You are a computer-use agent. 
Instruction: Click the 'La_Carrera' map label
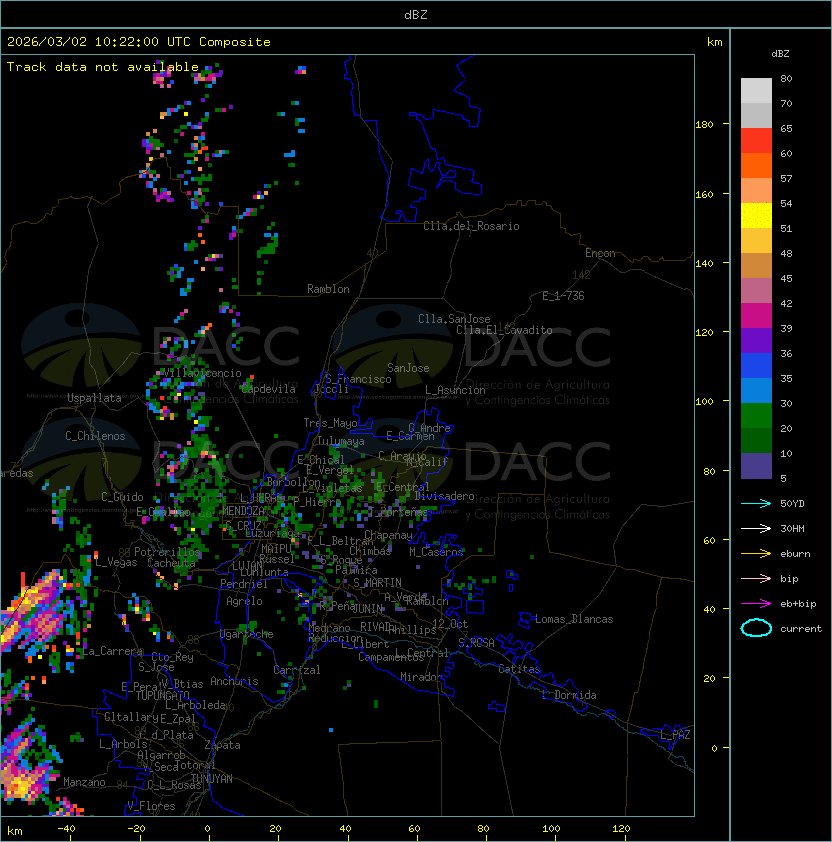112,651
